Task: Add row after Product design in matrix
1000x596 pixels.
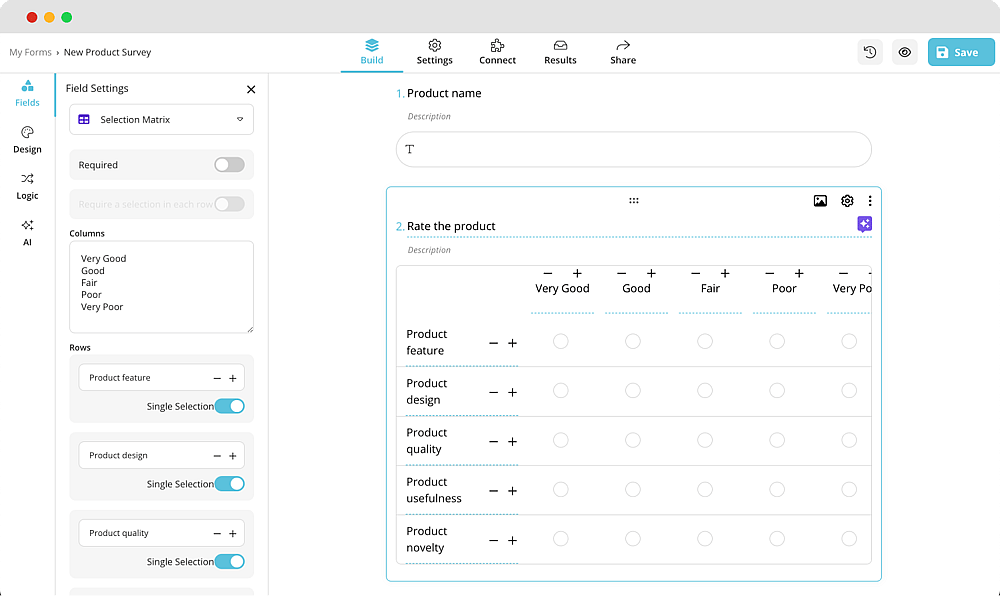Action: tap(512, 393)
